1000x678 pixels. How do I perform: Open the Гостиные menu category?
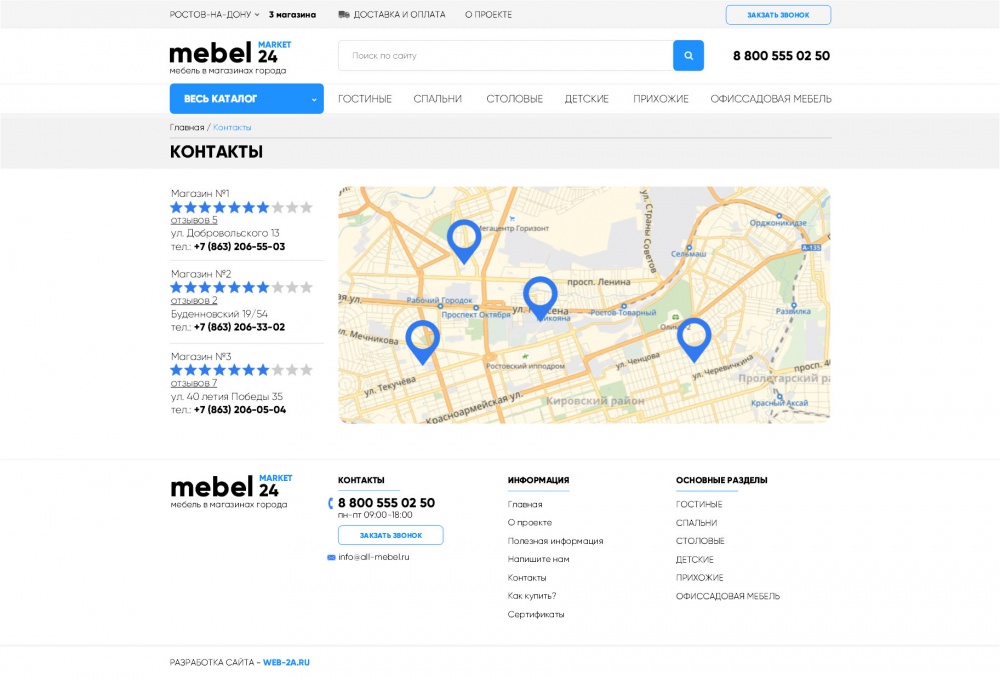coord(365,99)
